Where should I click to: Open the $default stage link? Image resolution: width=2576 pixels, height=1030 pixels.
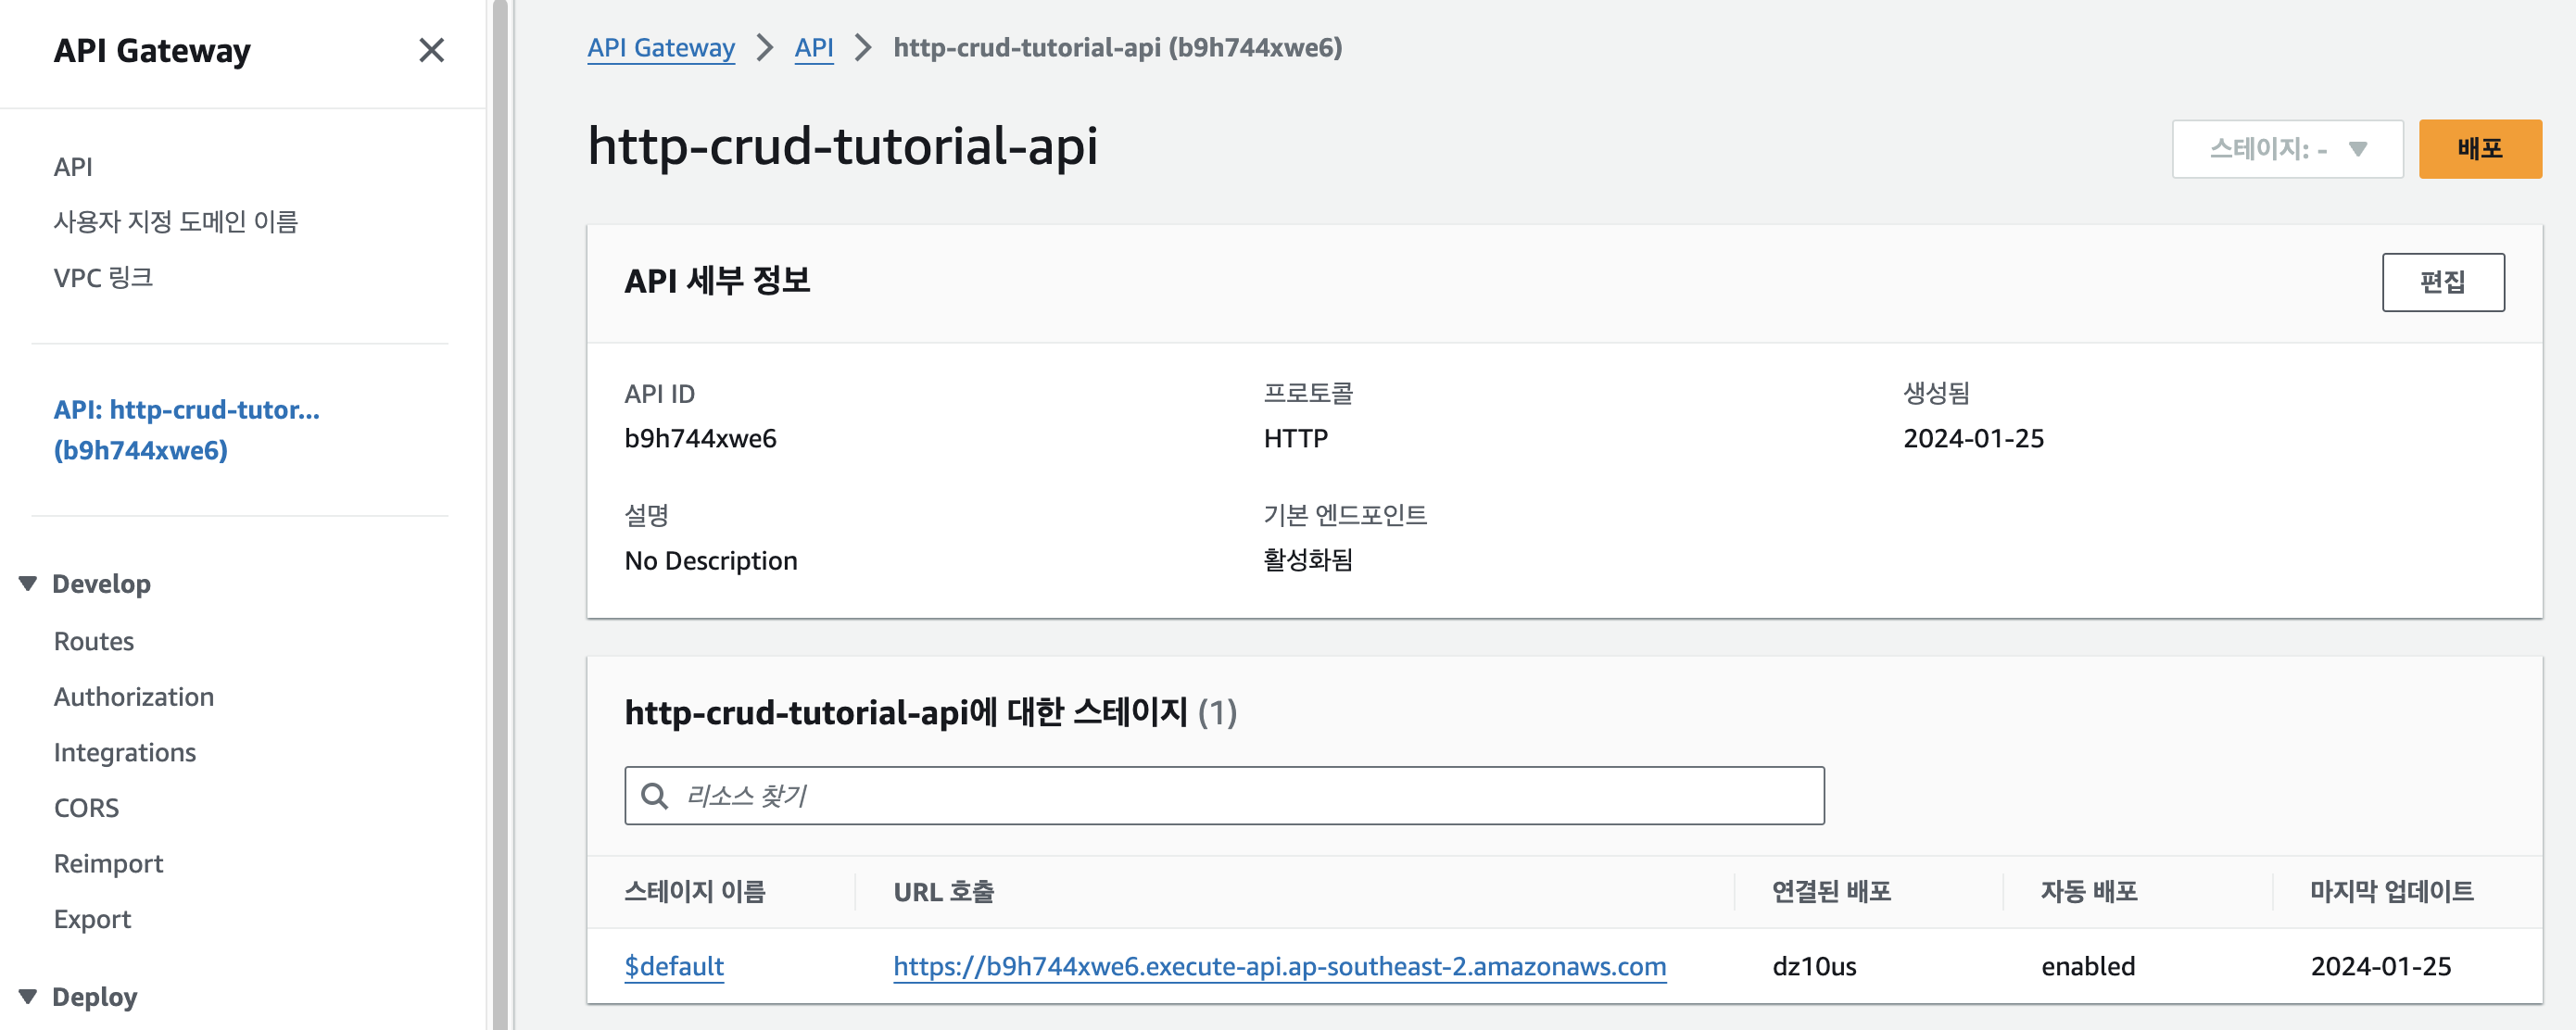point(674,966)
